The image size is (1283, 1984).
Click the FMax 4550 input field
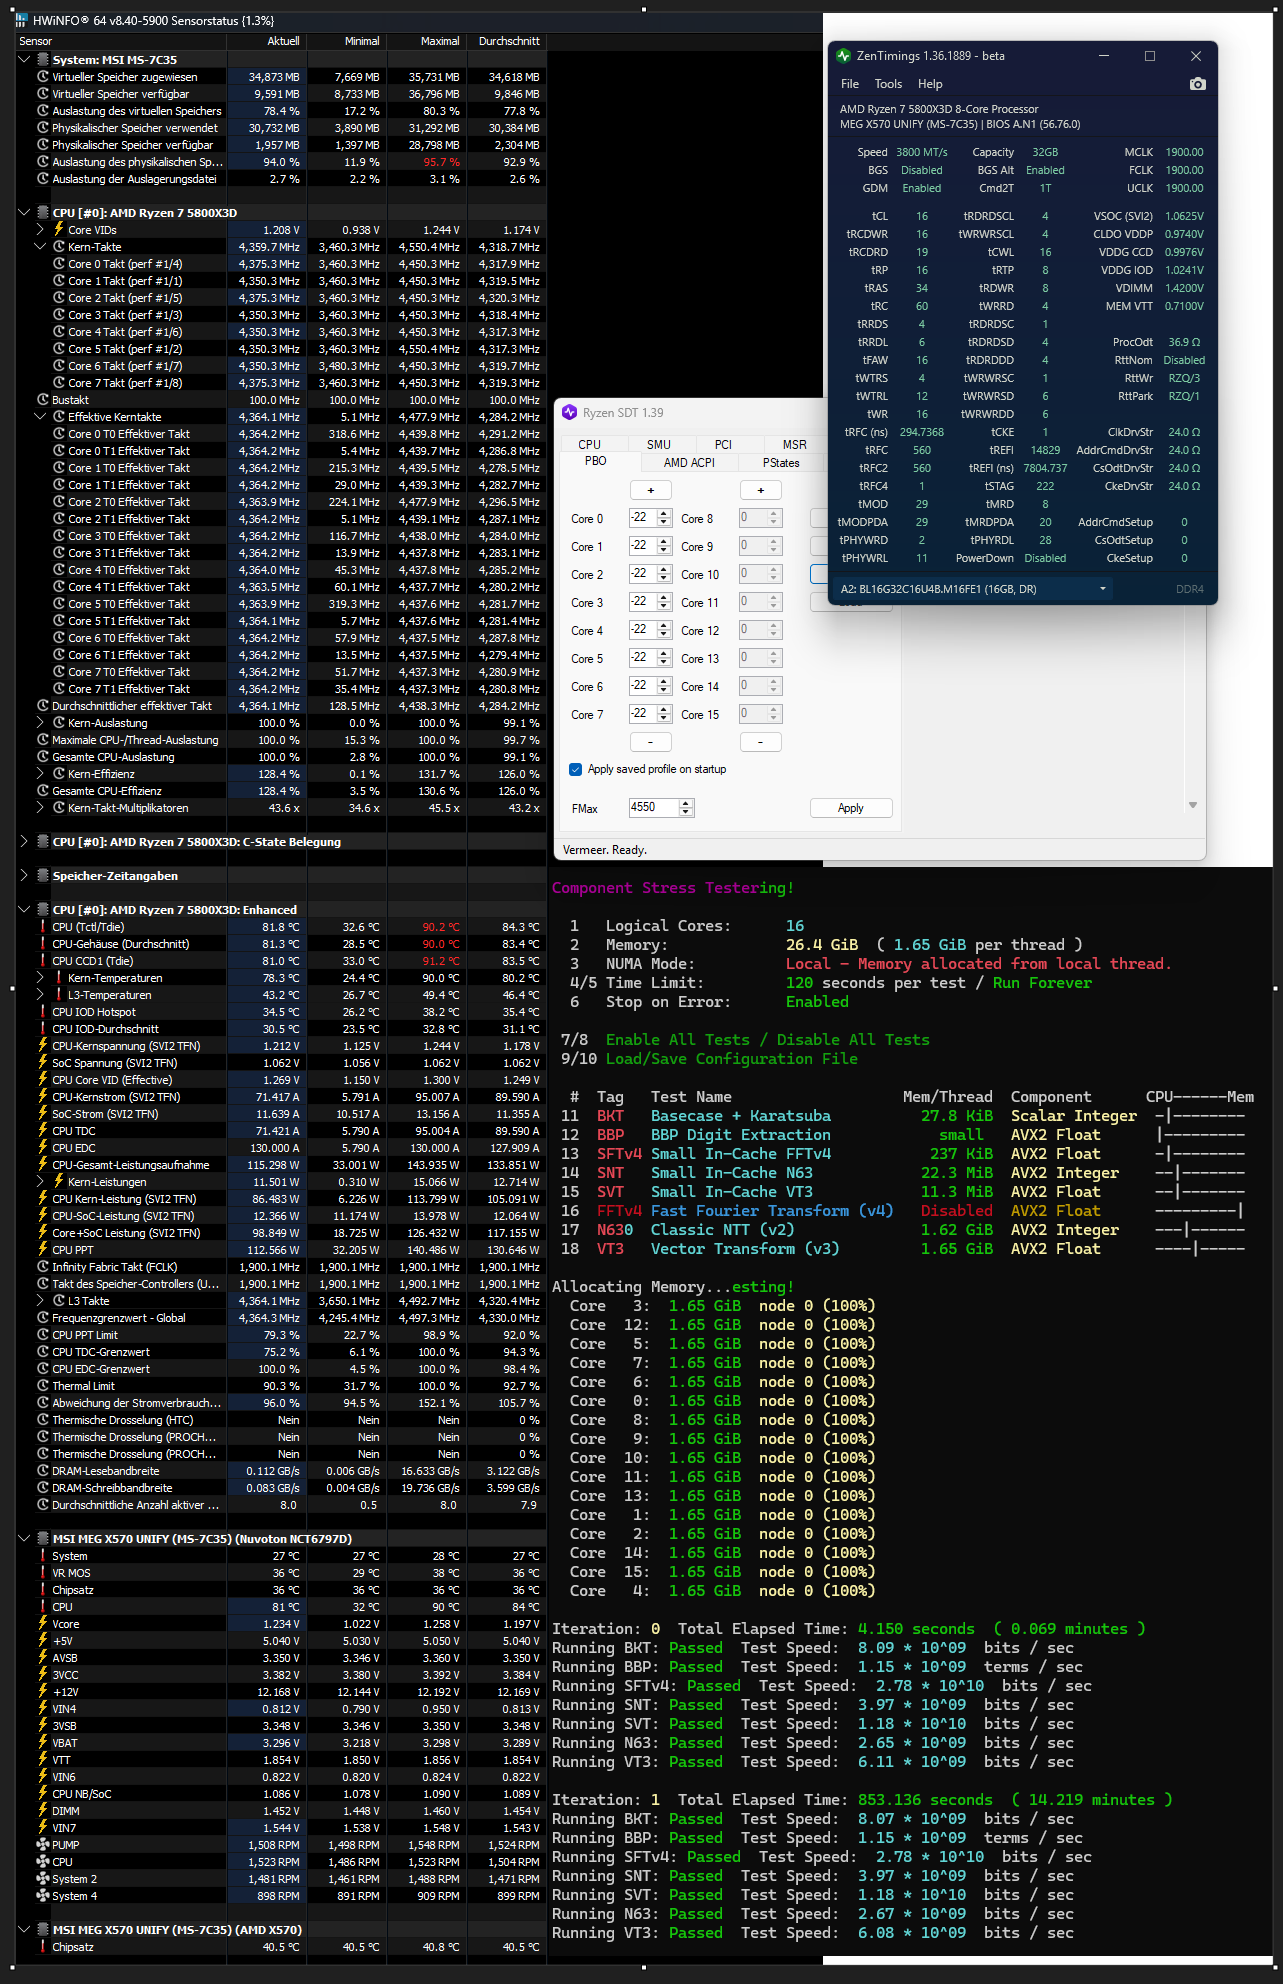point(654,807)
